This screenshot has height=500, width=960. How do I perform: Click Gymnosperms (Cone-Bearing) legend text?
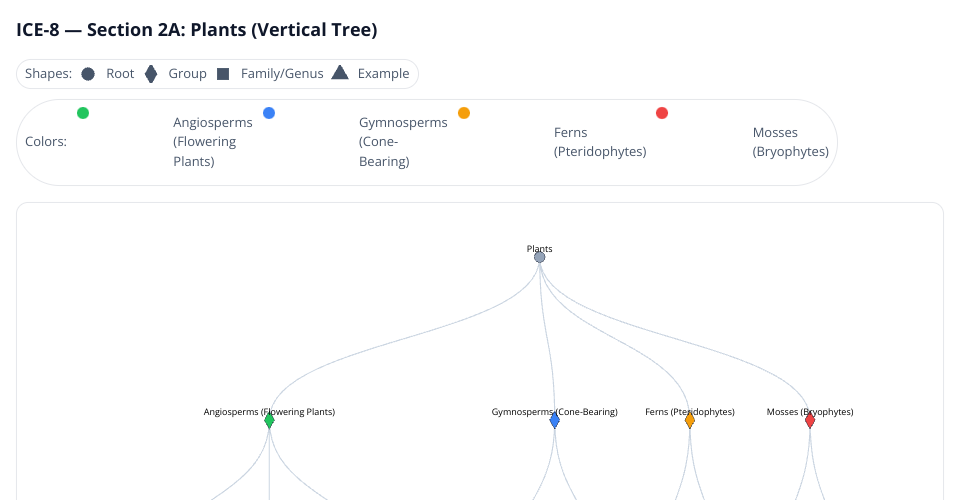click(x=403, y=142)
